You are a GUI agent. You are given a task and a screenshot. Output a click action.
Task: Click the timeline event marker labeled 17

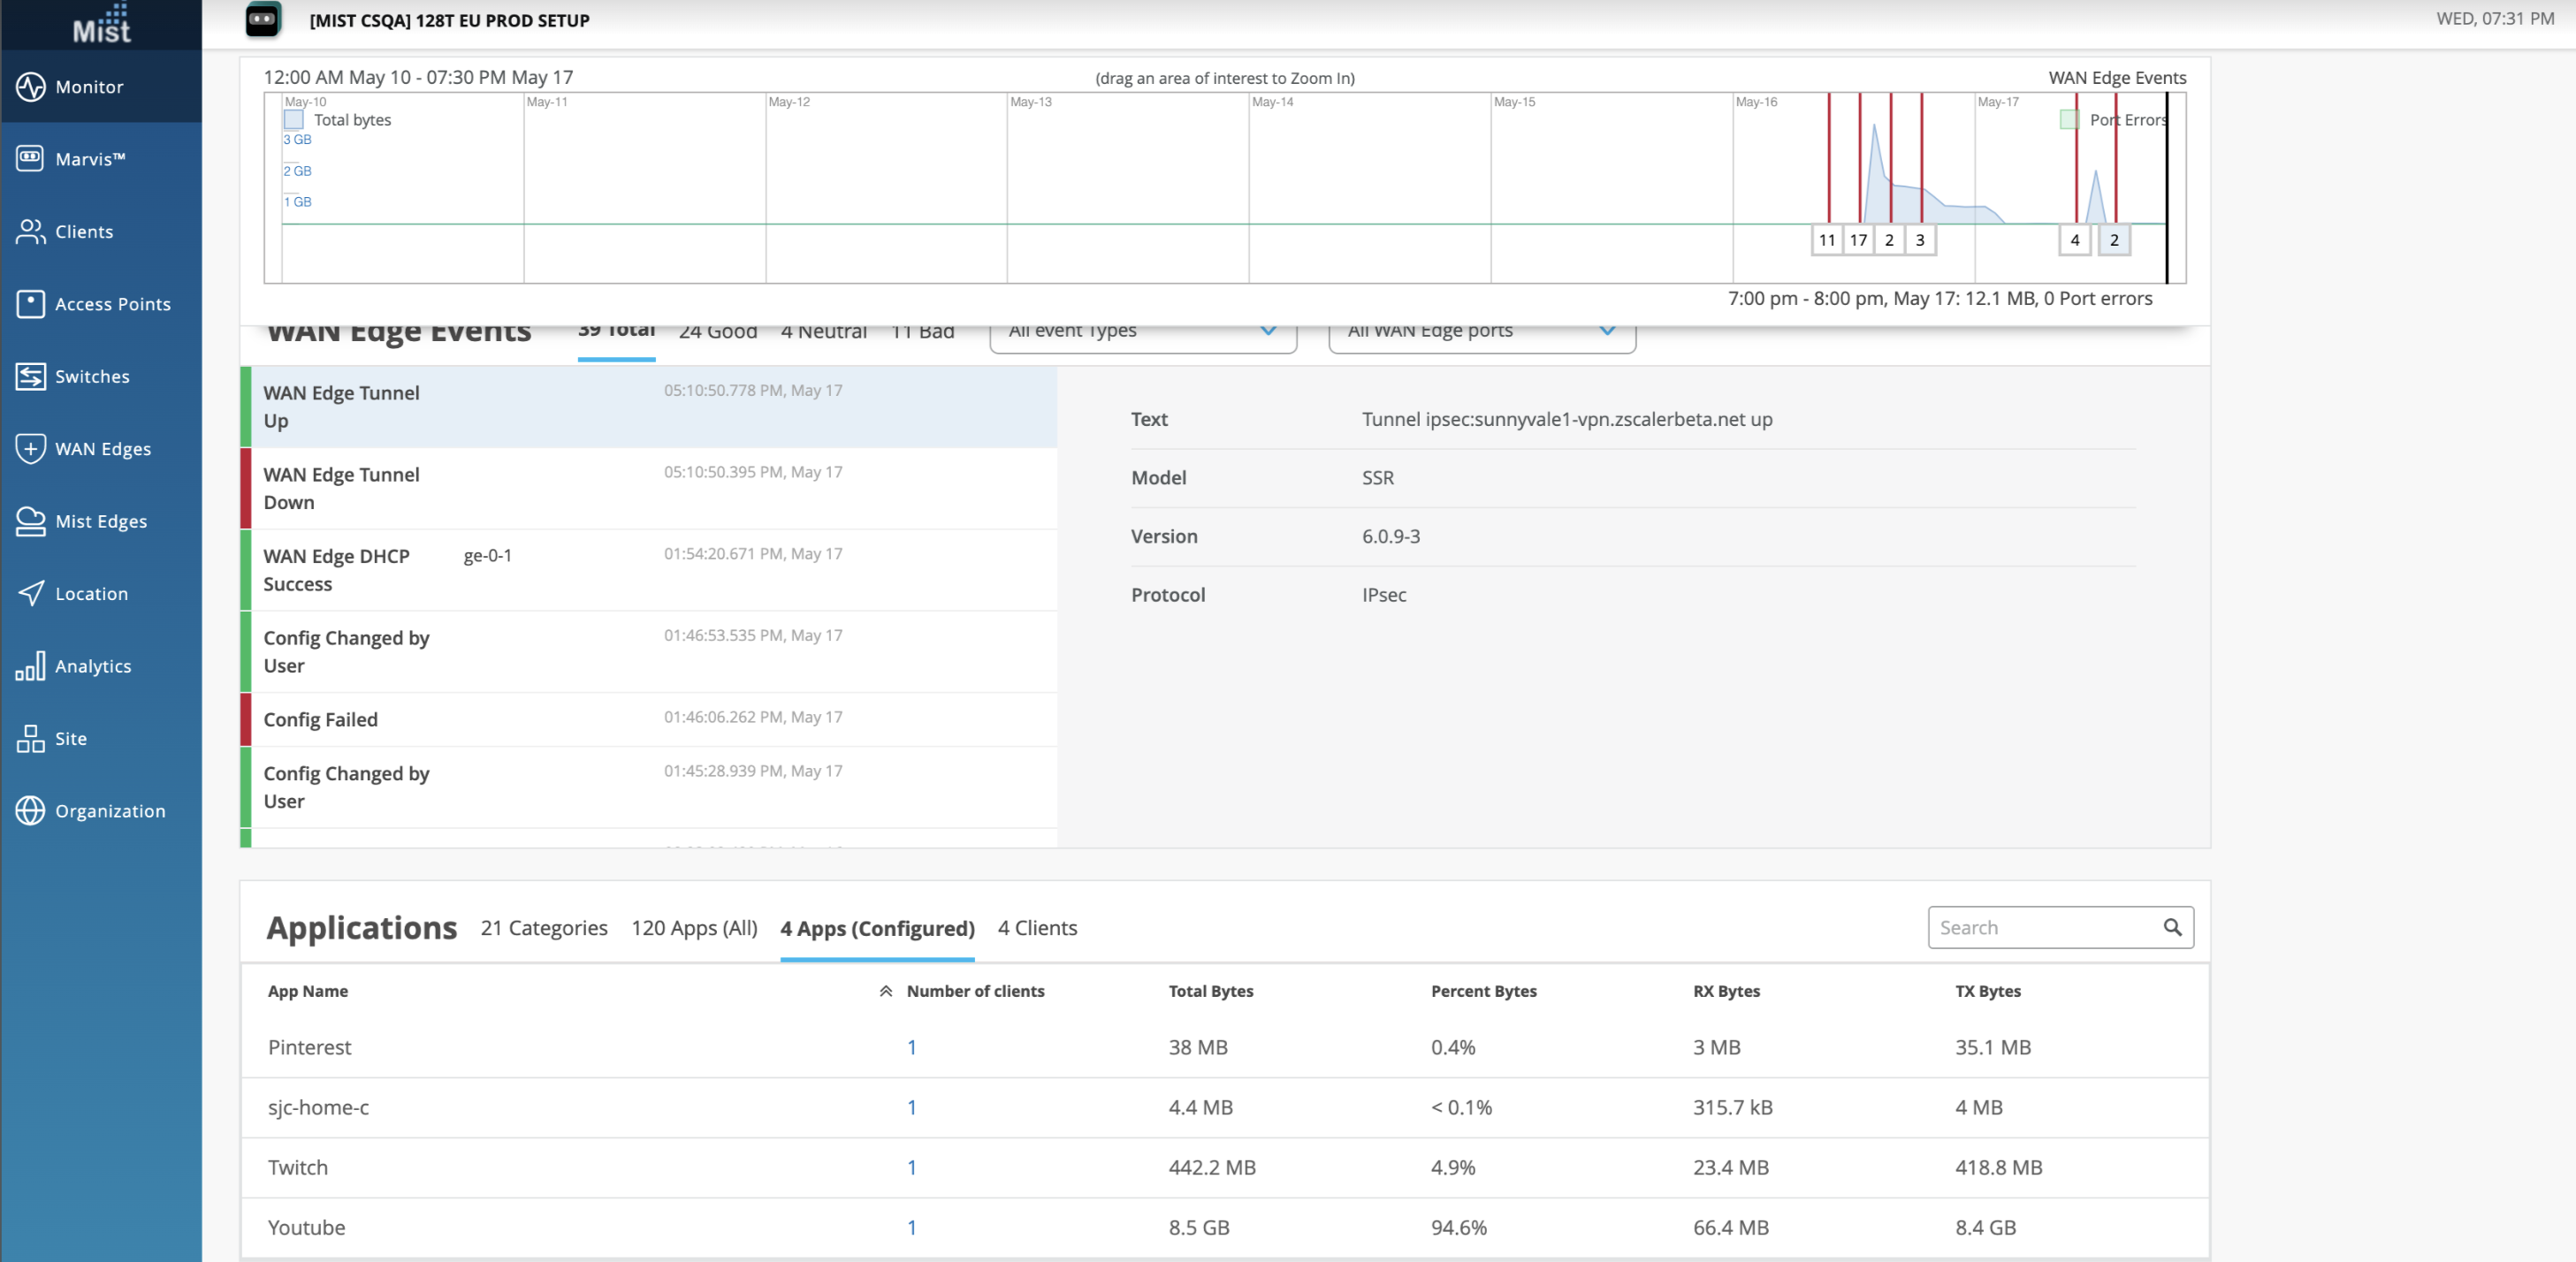point(1858,240)
